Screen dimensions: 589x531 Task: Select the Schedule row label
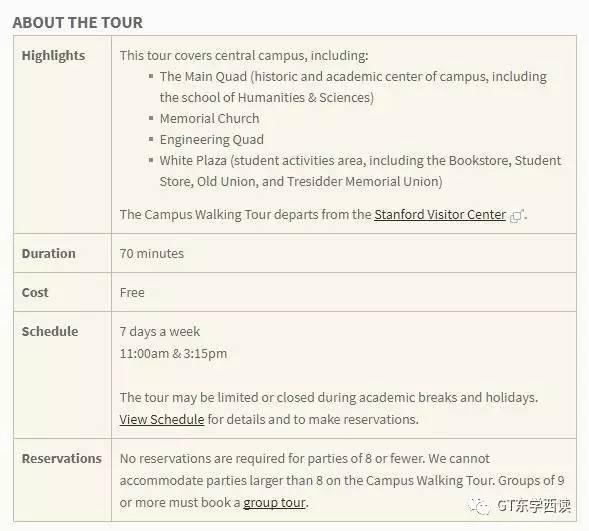click(50, 332)
